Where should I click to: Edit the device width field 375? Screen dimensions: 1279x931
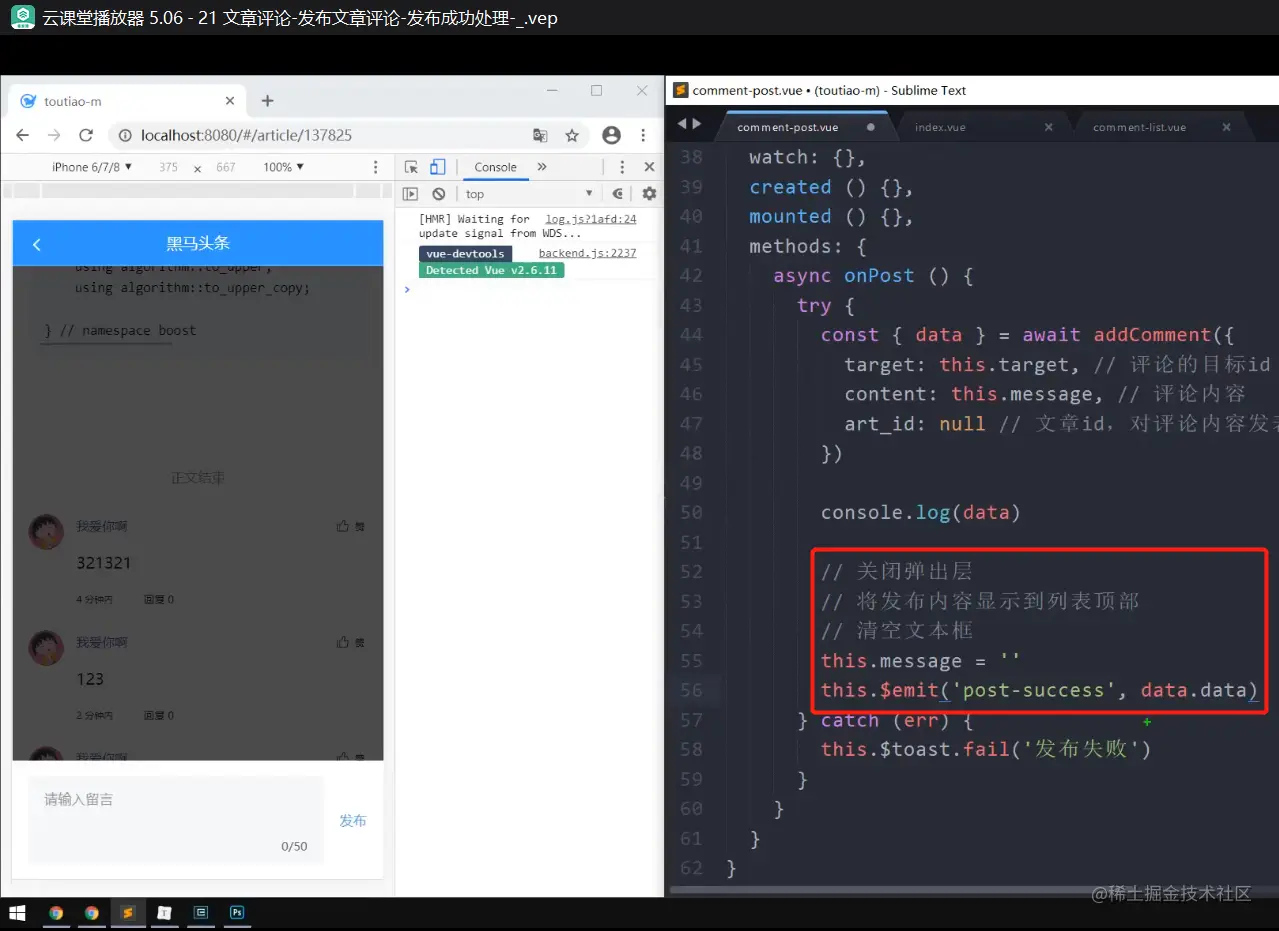click(x=168, y=167)
